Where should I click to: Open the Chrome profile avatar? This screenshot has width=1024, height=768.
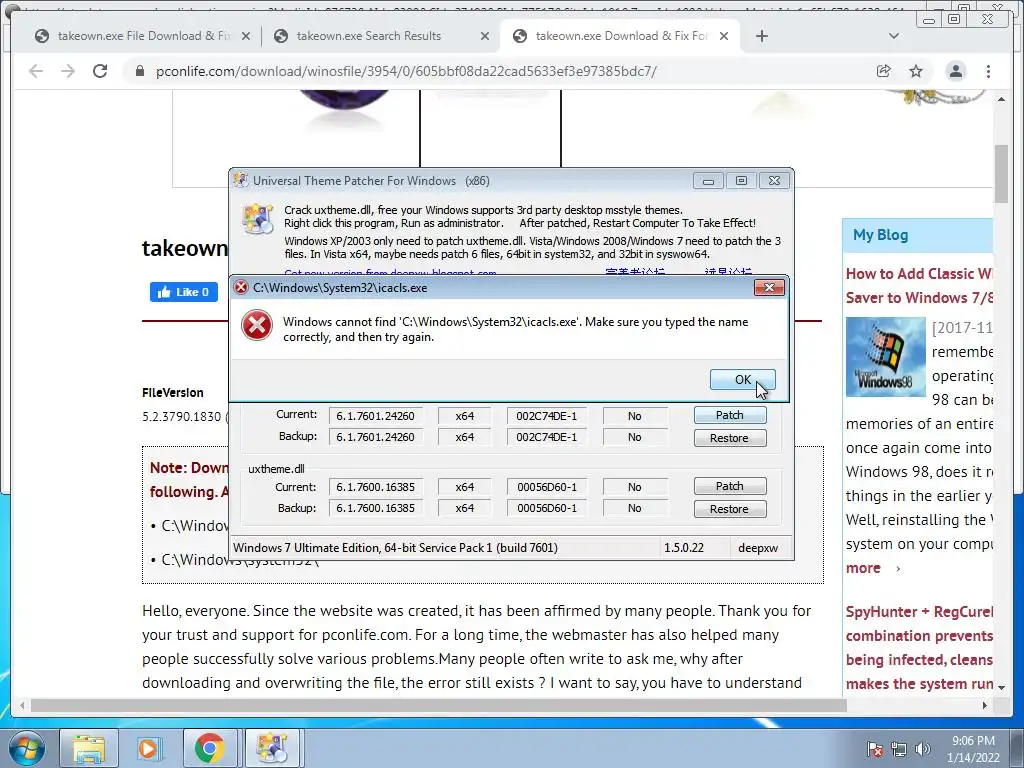click(x=955, y=71)
